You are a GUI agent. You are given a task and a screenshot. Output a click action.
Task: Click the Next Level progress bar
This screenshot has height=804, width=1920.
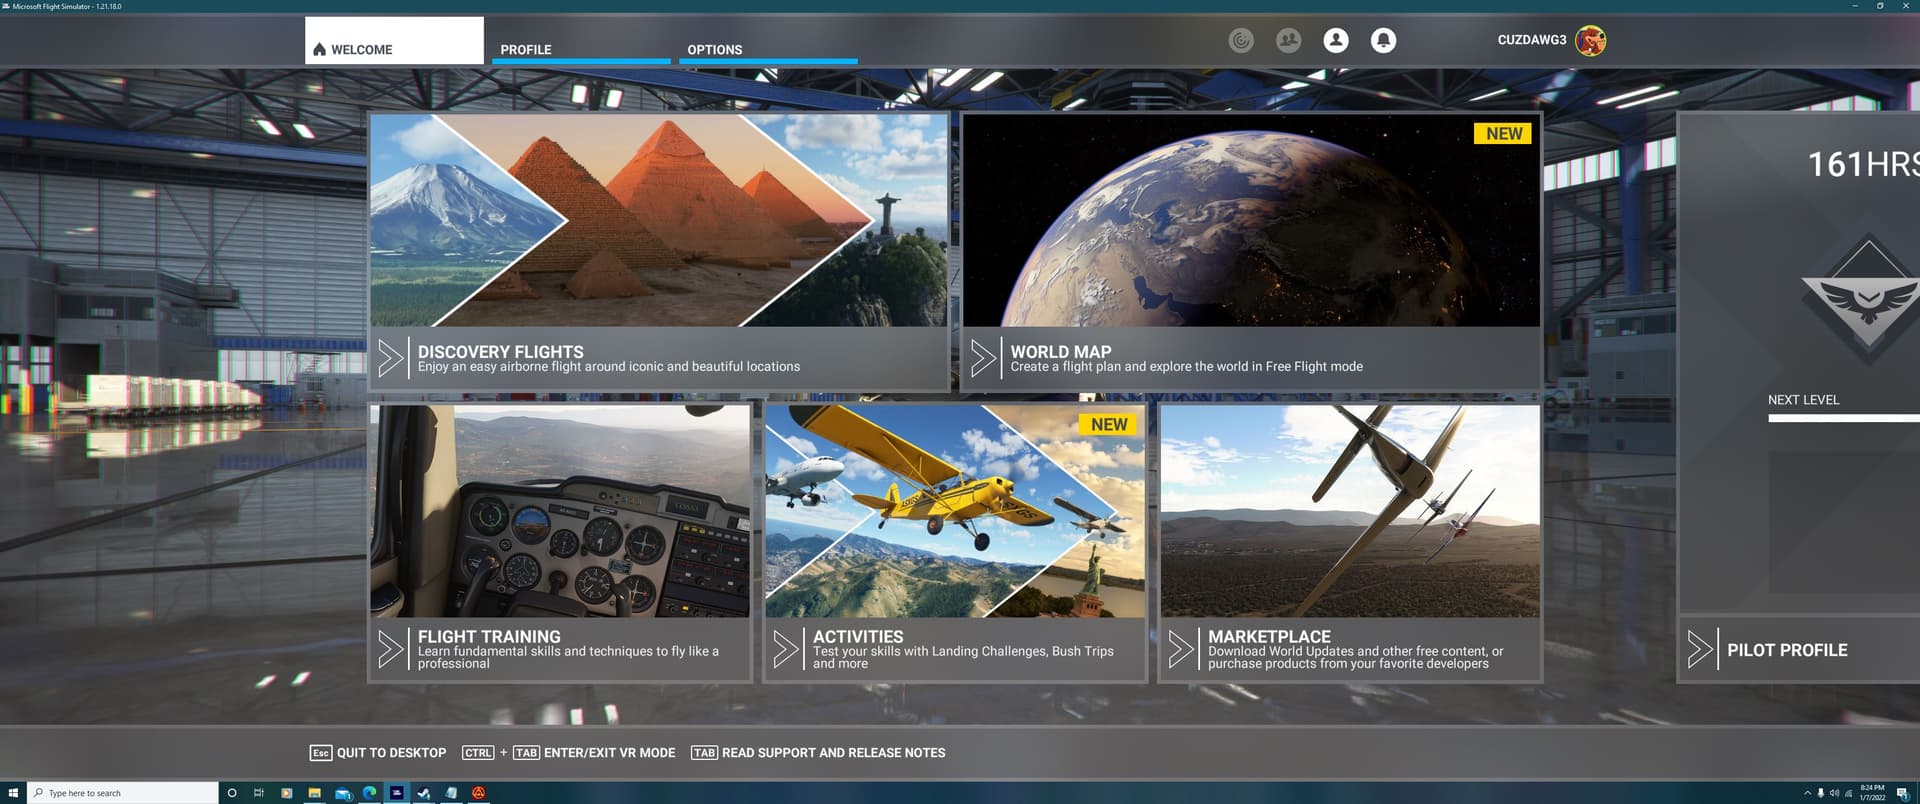(x=1844, y=418)
